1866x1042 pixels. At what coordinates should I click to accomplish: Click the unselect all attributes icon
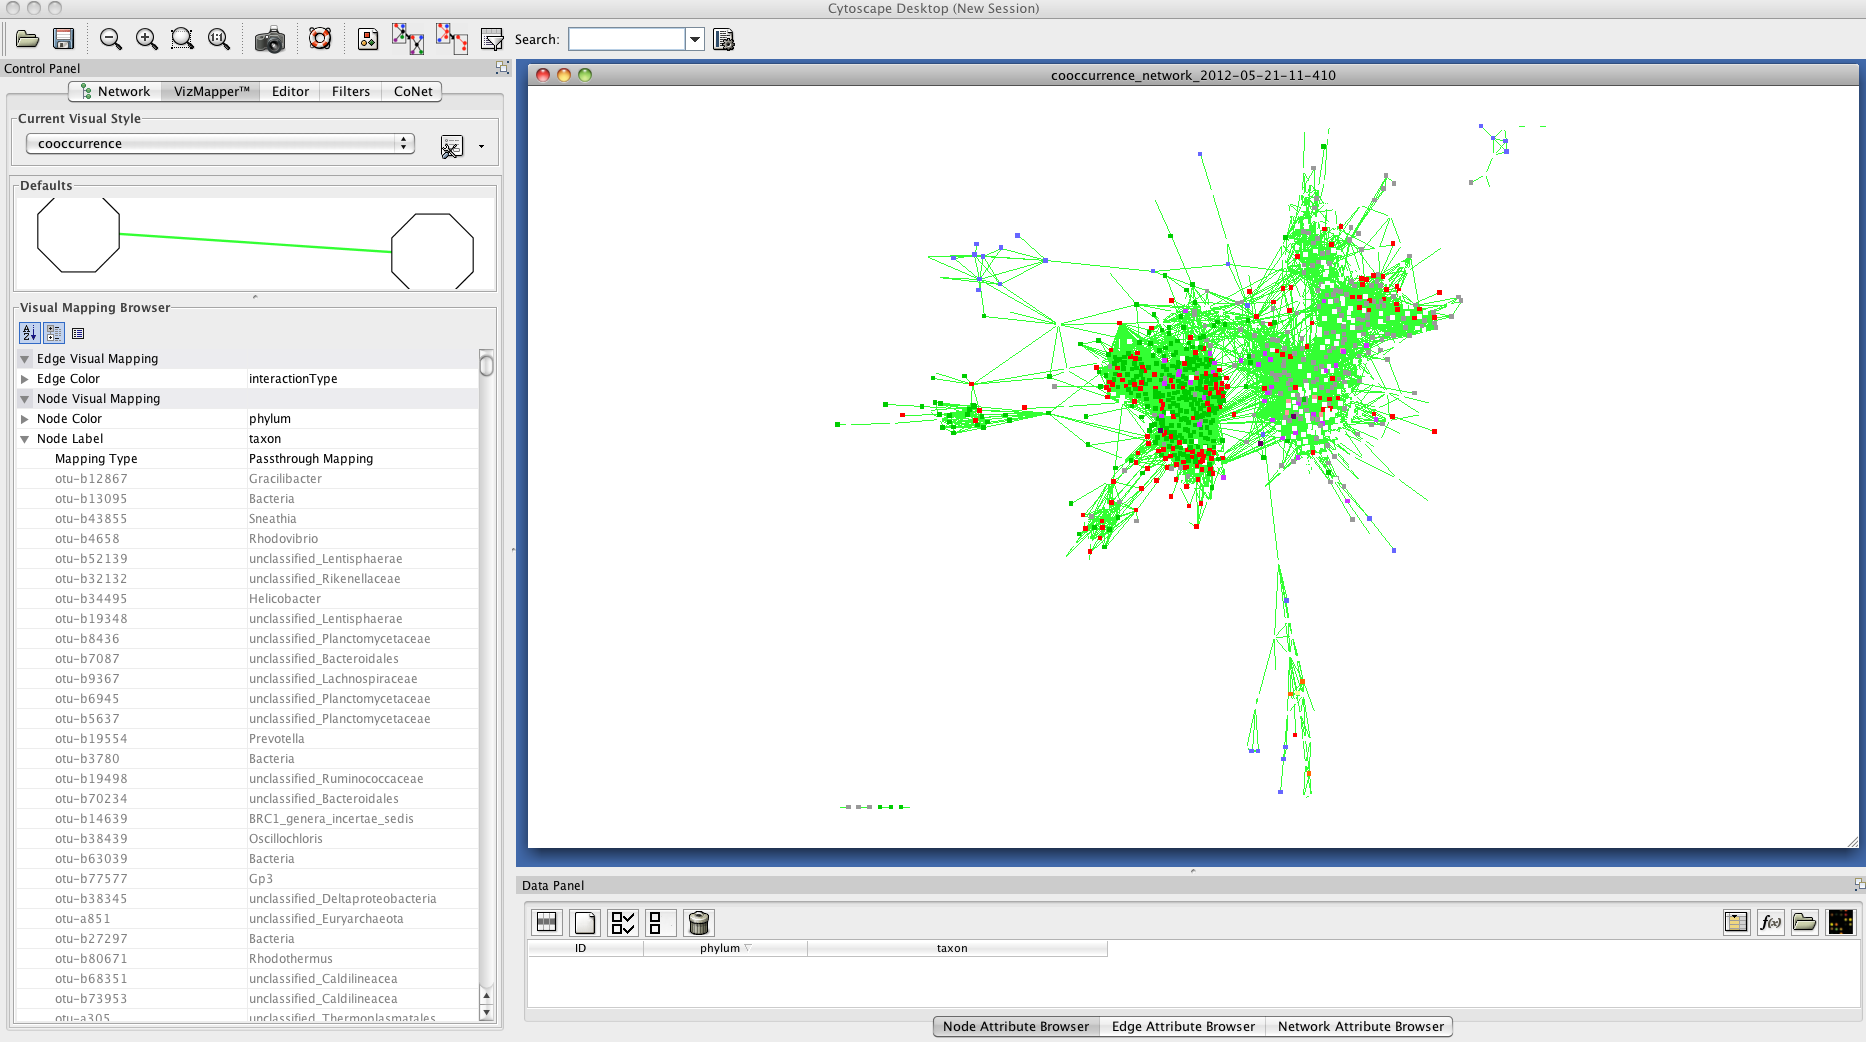point(656,922)
